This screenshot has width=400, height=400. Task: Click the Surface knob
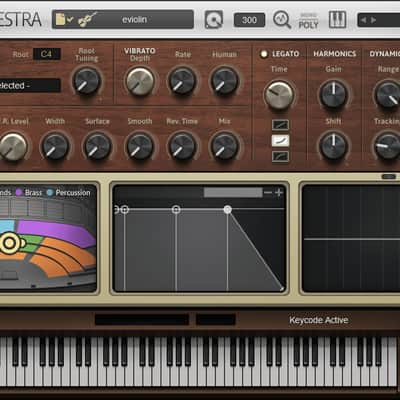[x=98, y=147]
